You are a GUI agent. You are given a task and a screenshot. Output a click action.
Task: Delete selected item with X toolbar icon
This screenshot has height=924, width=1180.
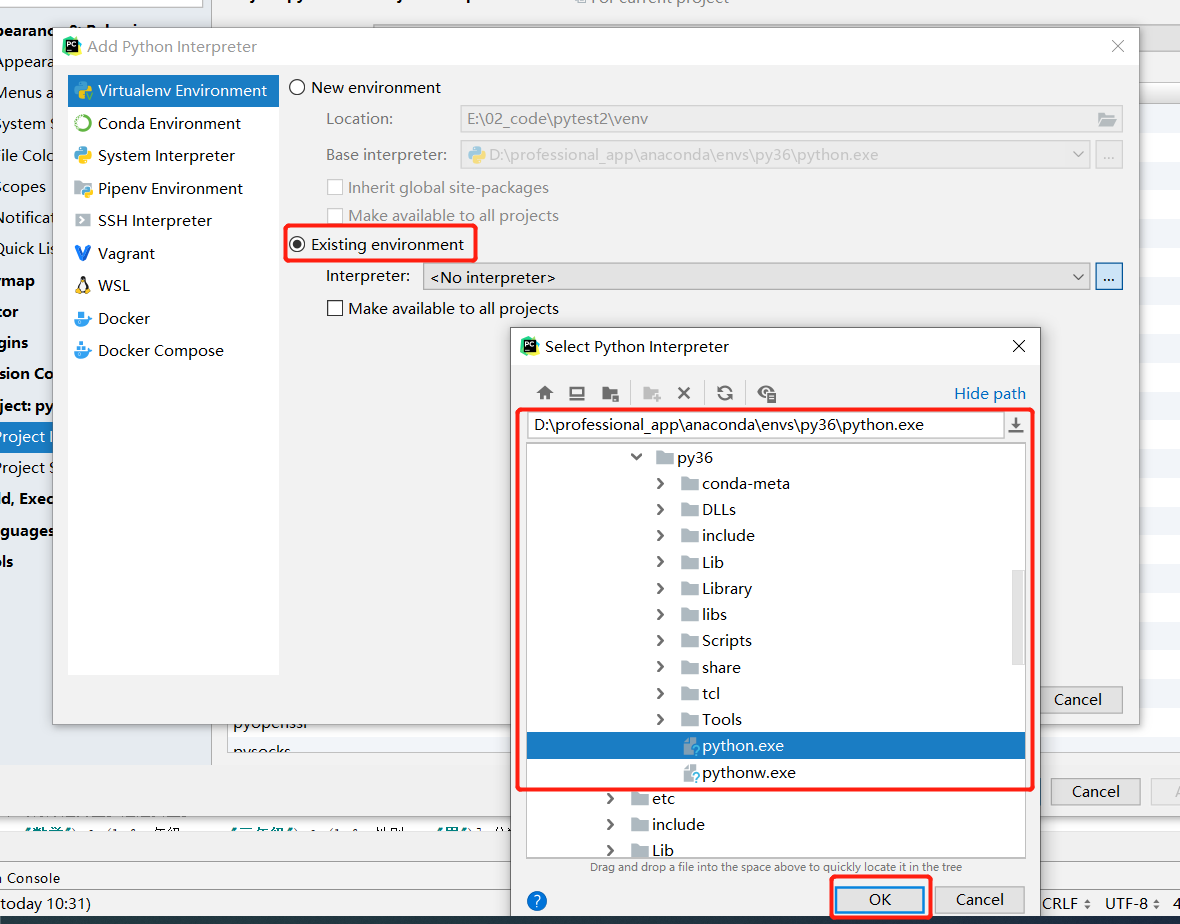[684, 393]
